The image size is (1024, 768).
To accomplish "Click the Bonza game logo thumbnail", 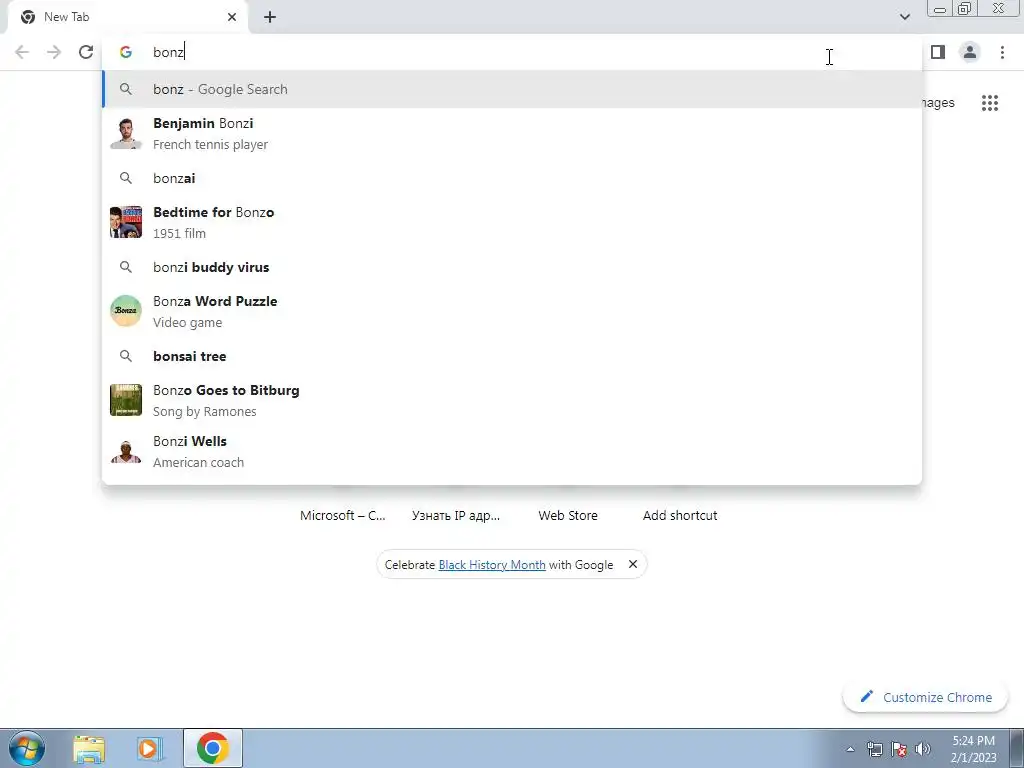I will point(125,311).
